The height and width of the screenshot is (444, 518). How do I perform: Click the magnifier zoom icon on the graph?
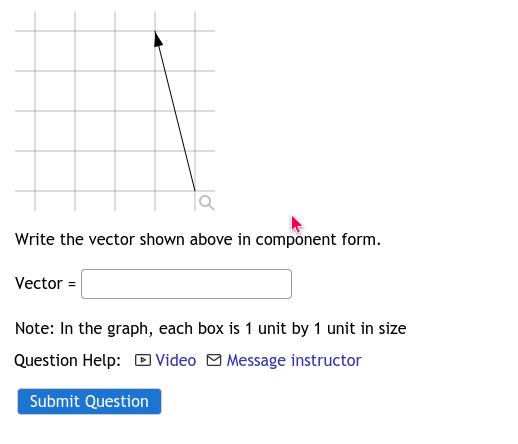click(206, 203)
